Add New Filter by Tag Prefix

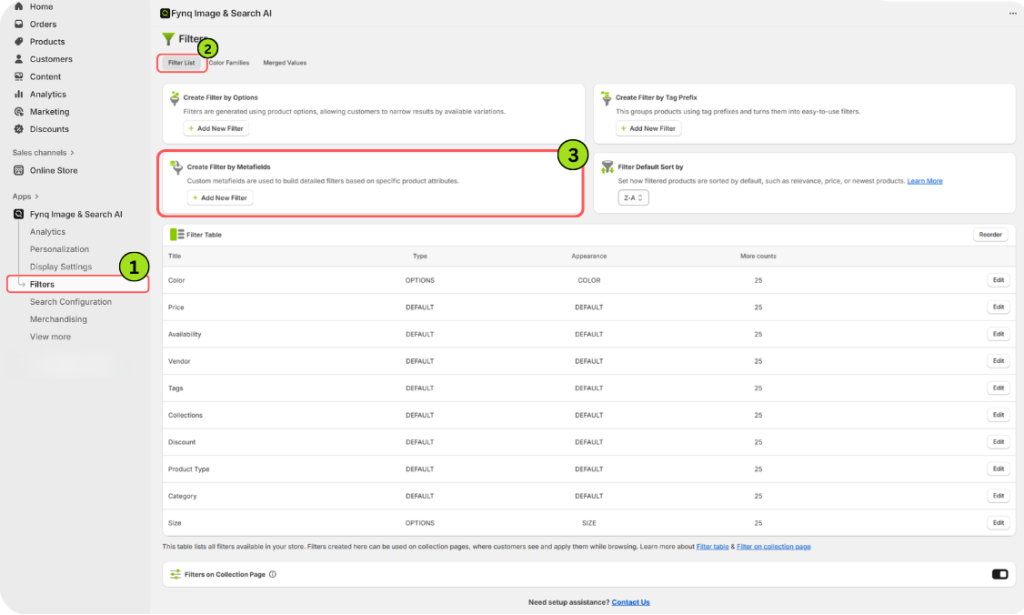648,129
